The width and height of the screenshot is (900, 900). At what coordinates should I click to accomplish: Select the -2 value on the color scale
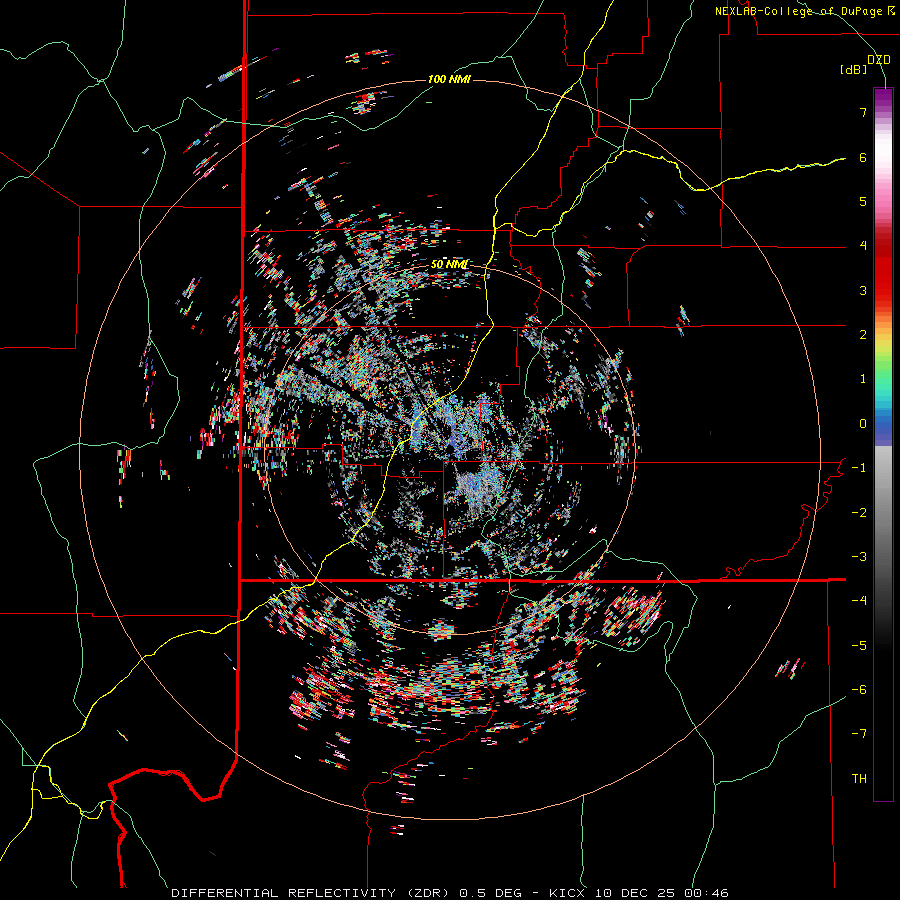pyautogui.click(x=859, y=513)
